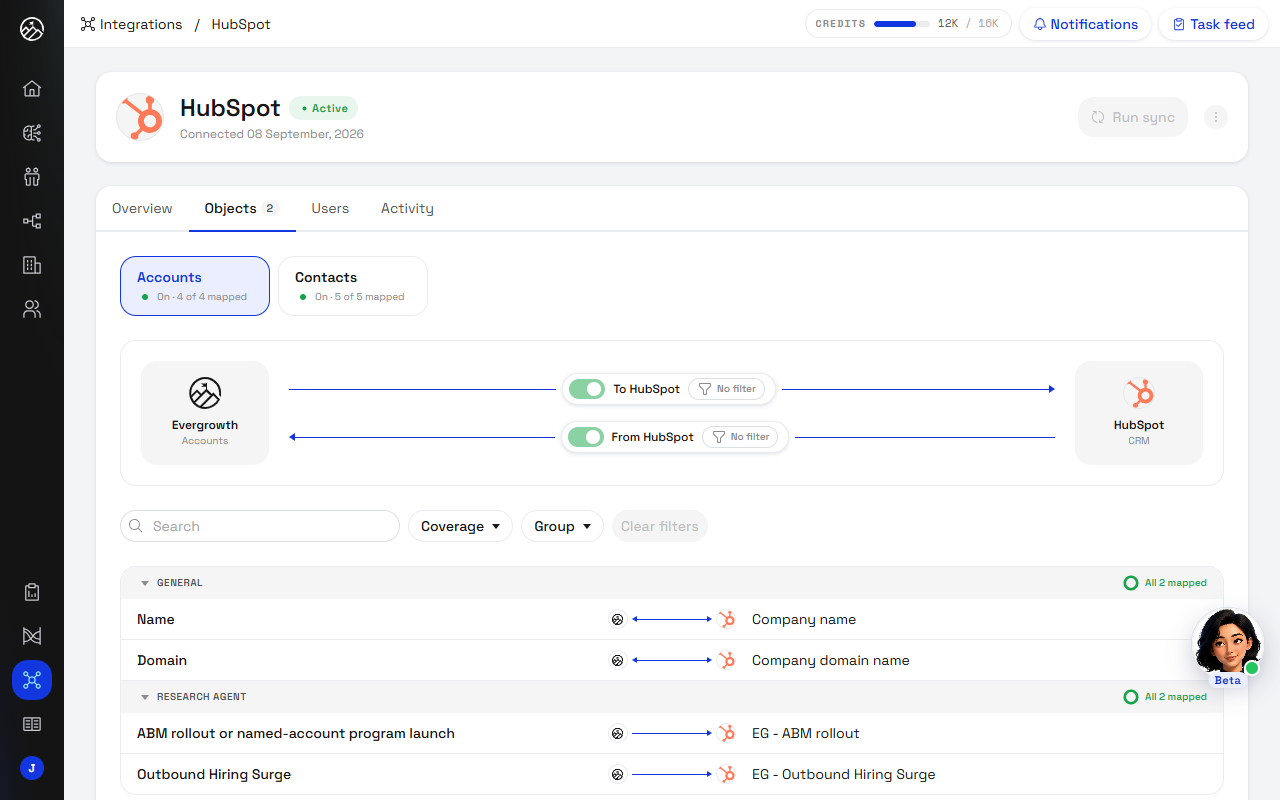The image size is (1280, 800).
Task: Open the Activity tab
Action: point(407,208)
